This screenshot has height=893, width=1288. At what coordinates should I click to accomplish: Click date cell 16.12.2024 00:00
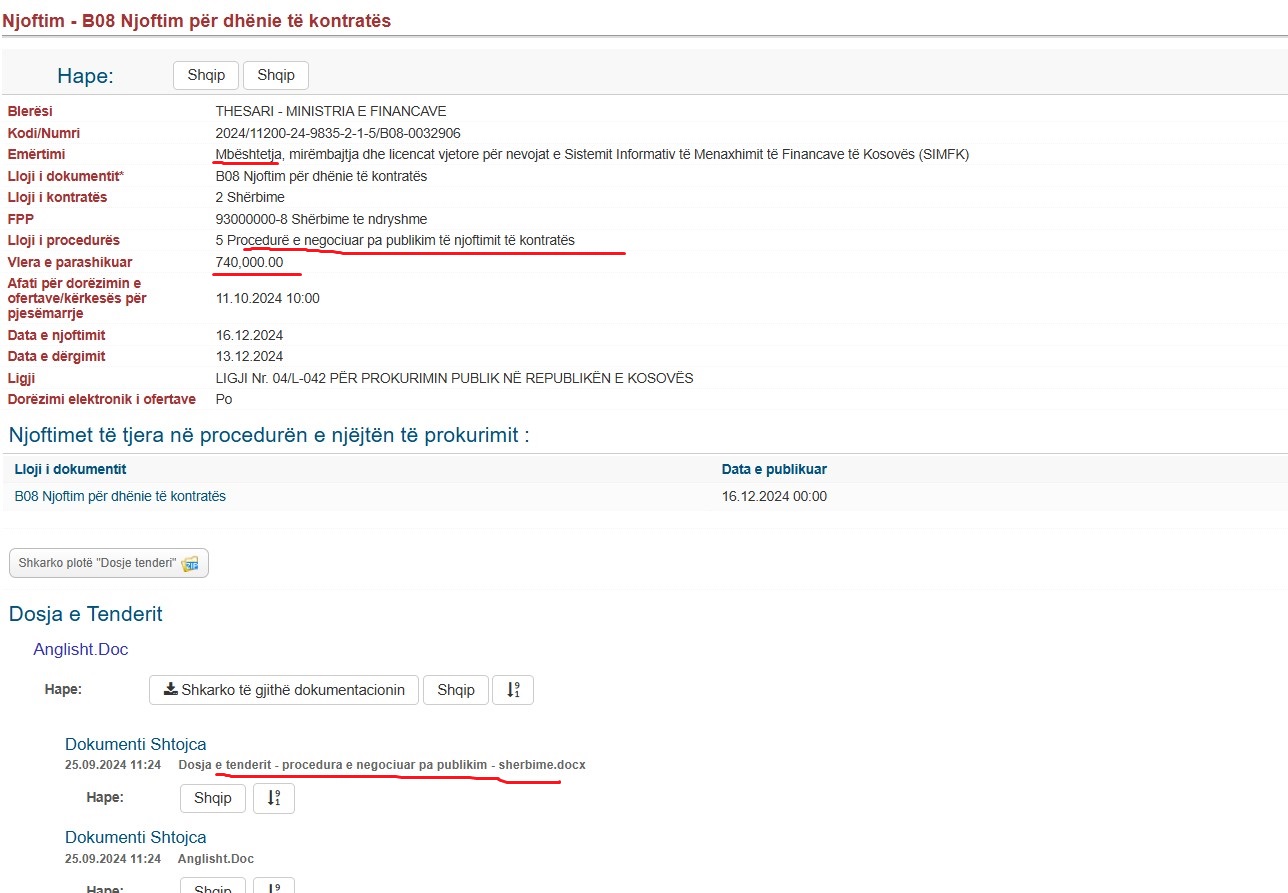[774, 496]
